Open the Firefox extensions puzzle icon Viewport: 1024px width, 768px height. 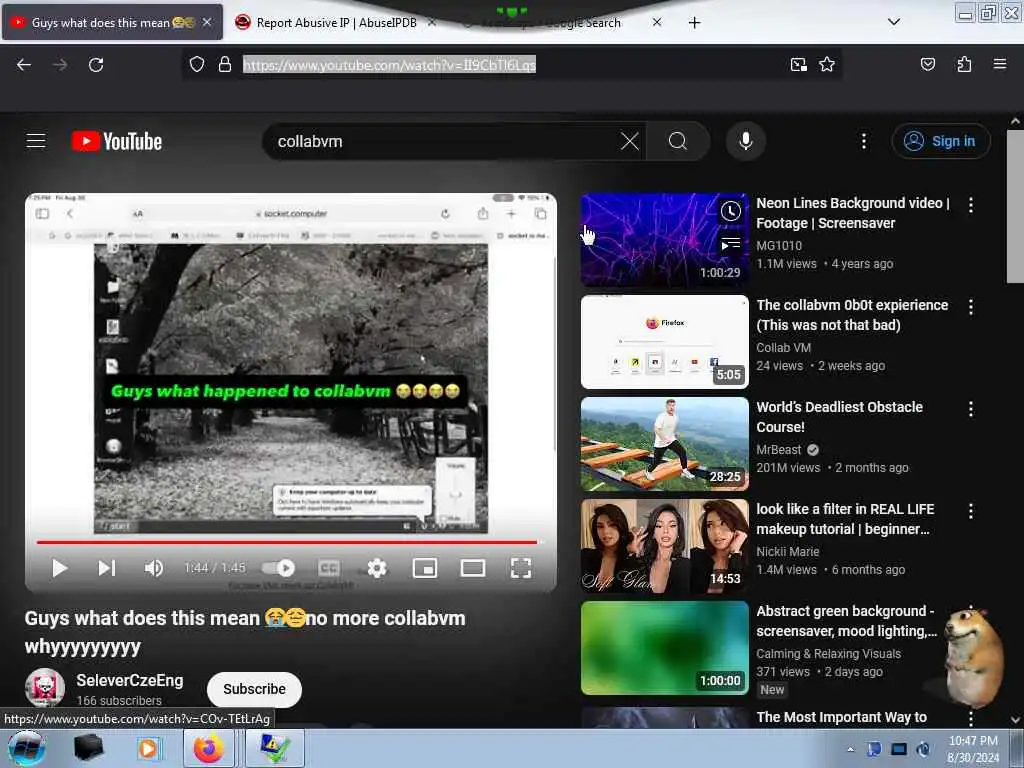pos(964,64)
